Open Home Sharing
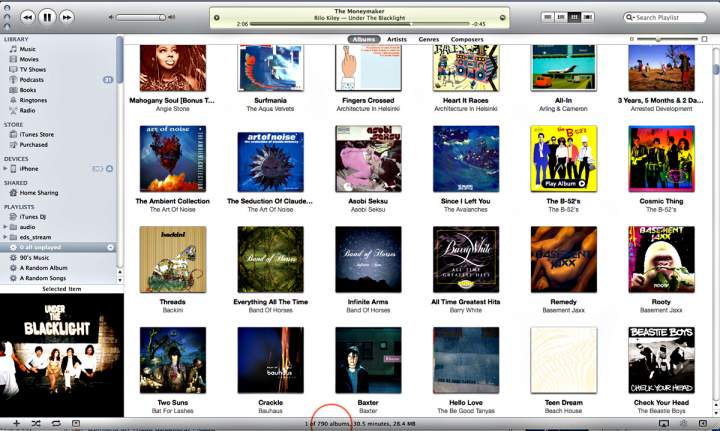The width and height of the screenshot is (720, 431). click(x=39, y=193)
